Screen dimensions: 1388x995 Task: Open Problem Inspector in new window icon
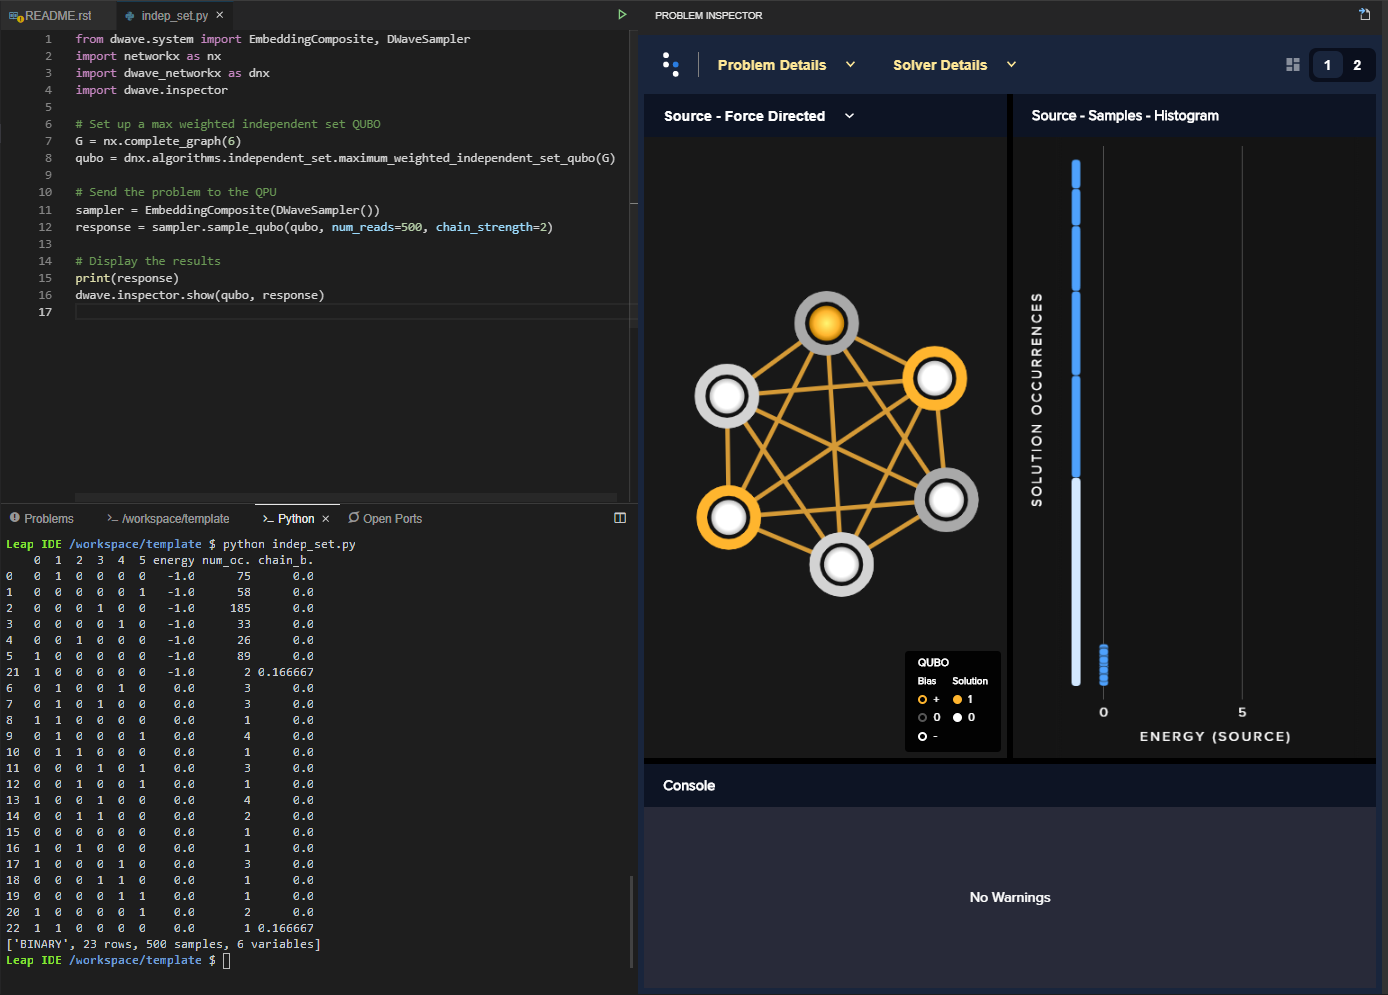[1365, 15]
